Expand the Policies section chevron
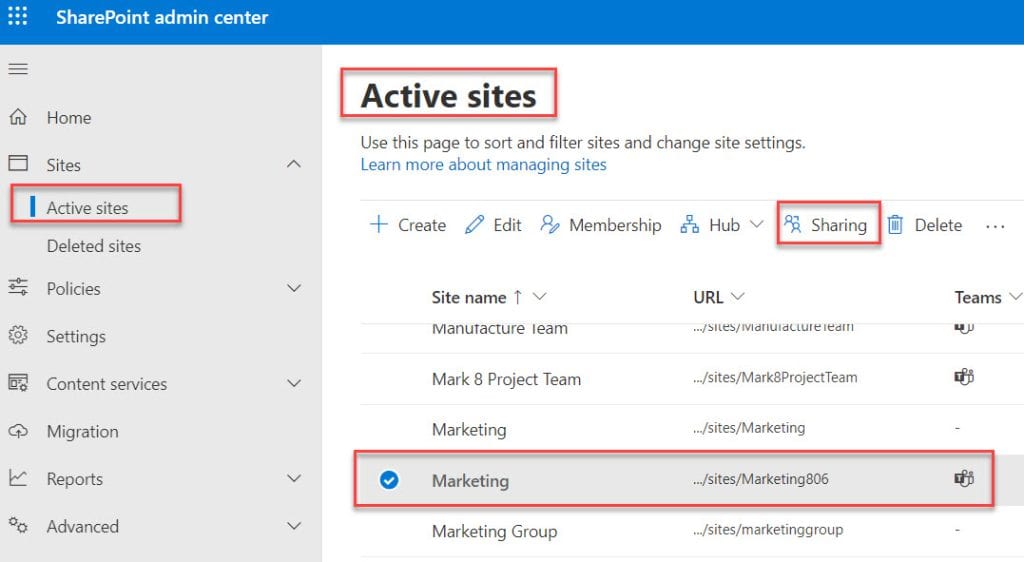Image resolution: width=1024 pixels, height=562 pixels. point(294,288)
